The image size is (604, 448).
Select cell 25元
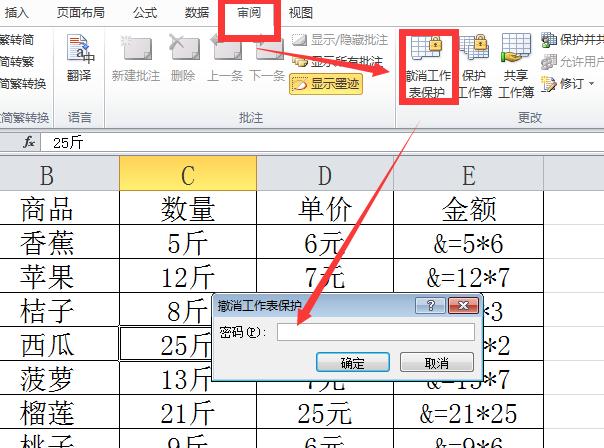point(325,412)
